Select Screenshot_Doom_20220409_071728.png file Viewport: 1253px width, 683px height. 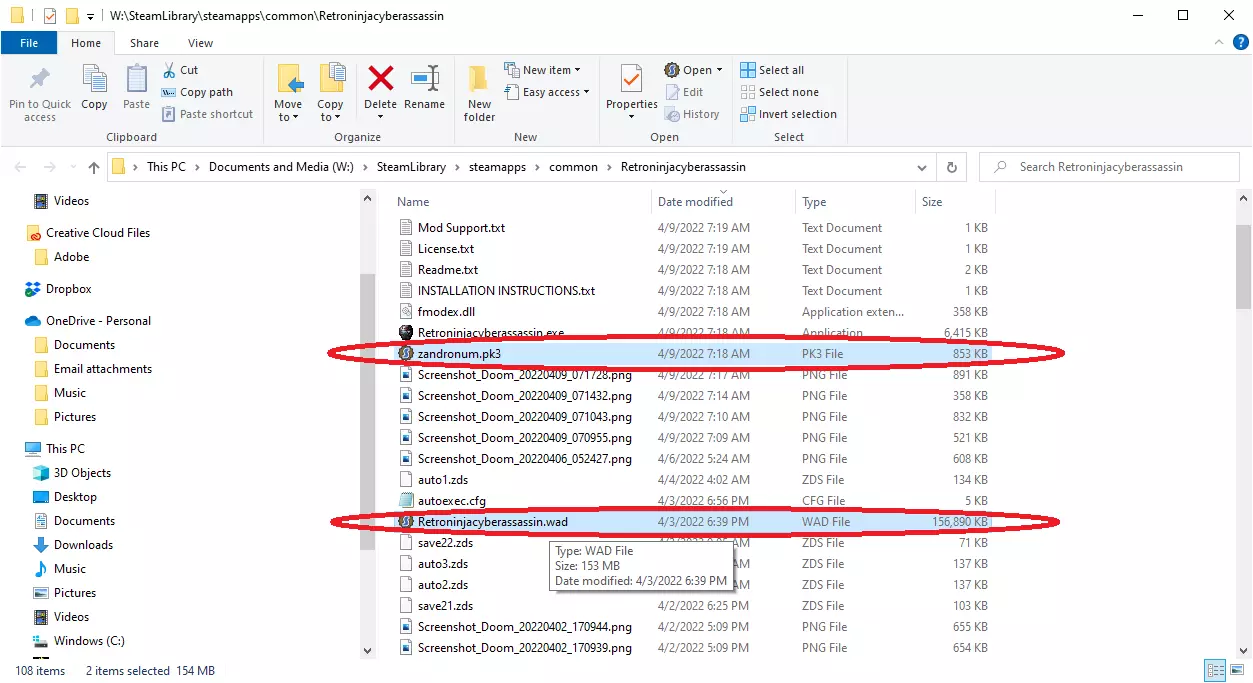pyautogui.click(x=524, y=375)
